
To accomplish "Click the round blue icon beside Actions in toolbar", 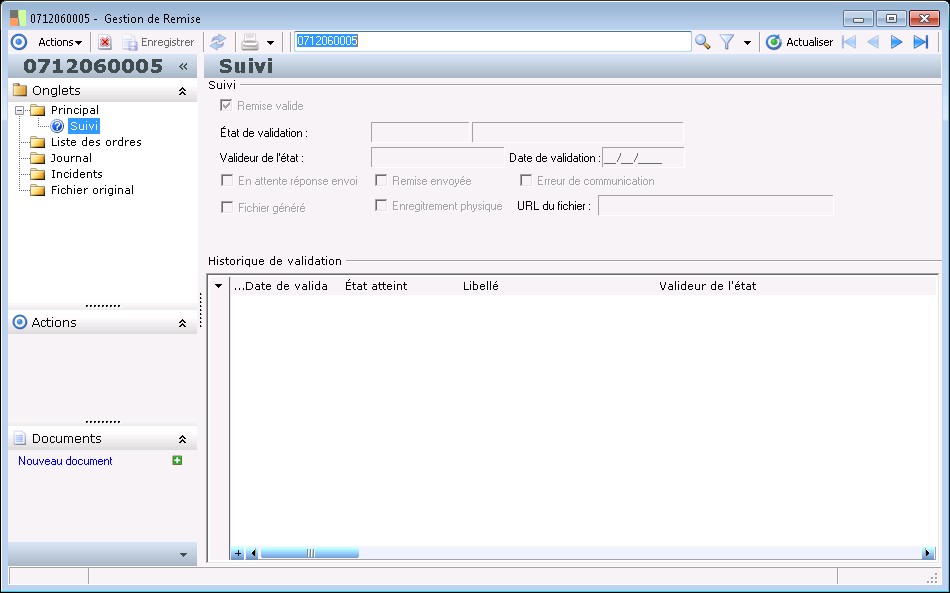I will (19, 42).
